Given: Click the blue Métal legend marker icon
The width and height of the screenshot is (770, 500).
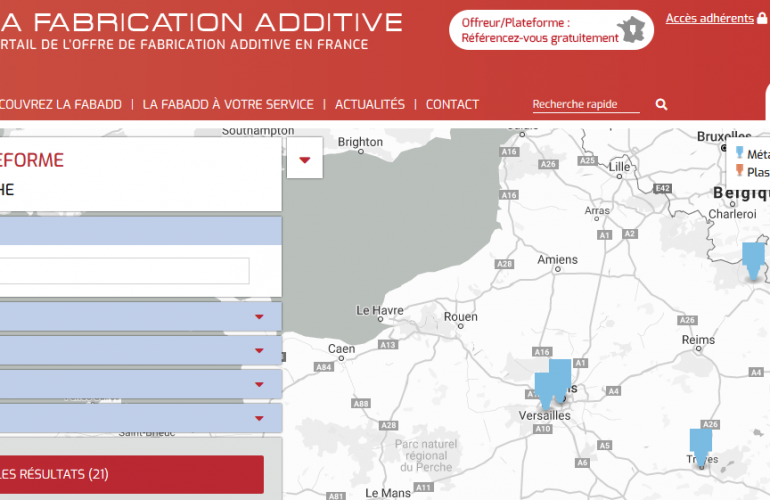Looking at the screenshot, I should click(740, 153).
